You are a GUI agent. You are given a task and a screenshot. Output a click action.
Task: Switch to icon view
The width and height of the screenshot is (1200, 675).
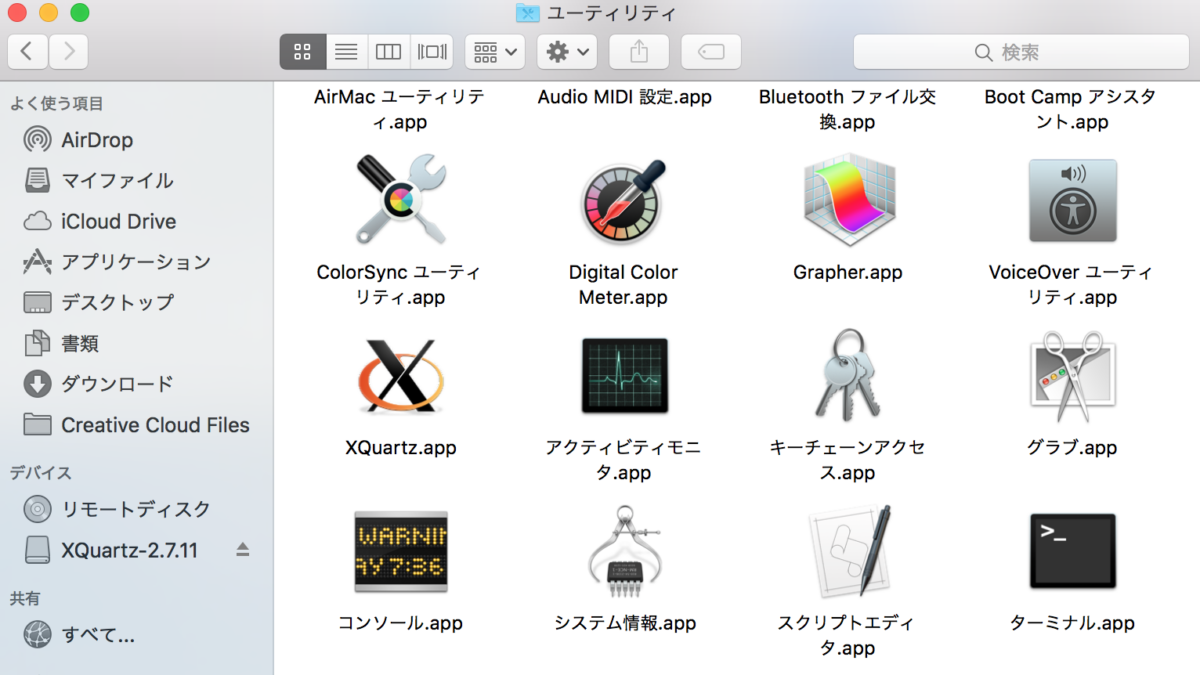tap(302, 51)
